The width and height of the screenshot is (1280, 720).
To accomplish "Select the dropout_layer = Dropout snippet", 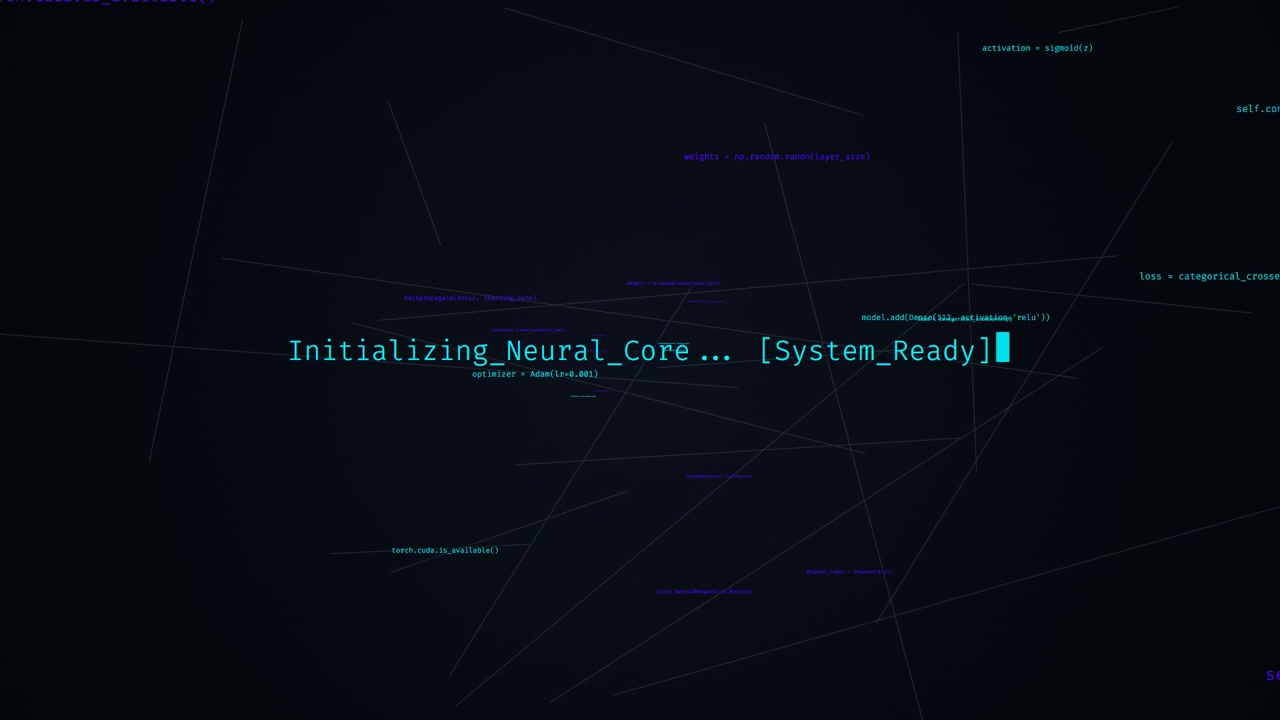I will (x=849, y=572).
